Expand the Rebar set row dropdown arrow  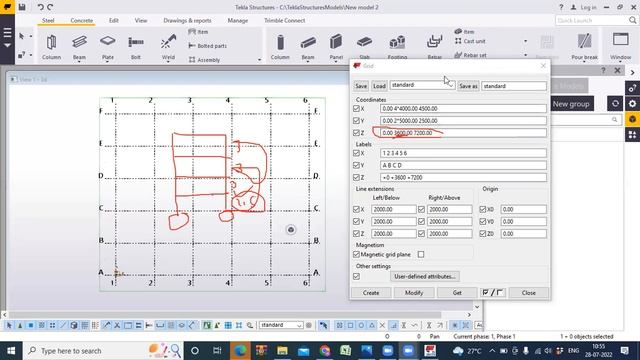tap(525, 55)
